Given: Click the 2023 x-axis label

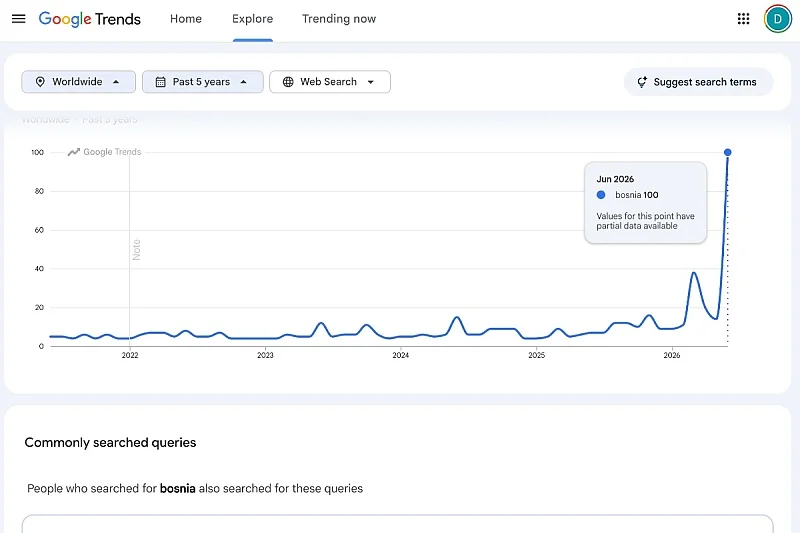Looking at the screenshot, I should pos(265,355).
